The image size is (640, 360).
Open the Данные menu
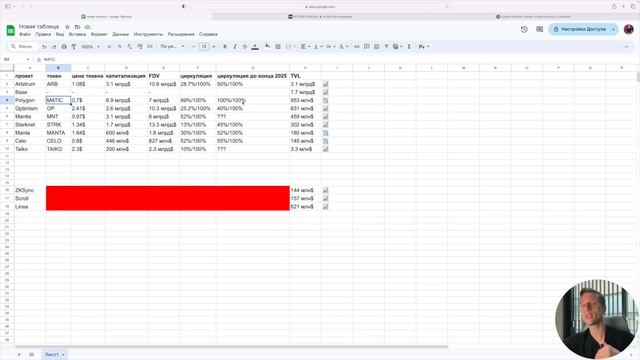(x=120, y=34)
